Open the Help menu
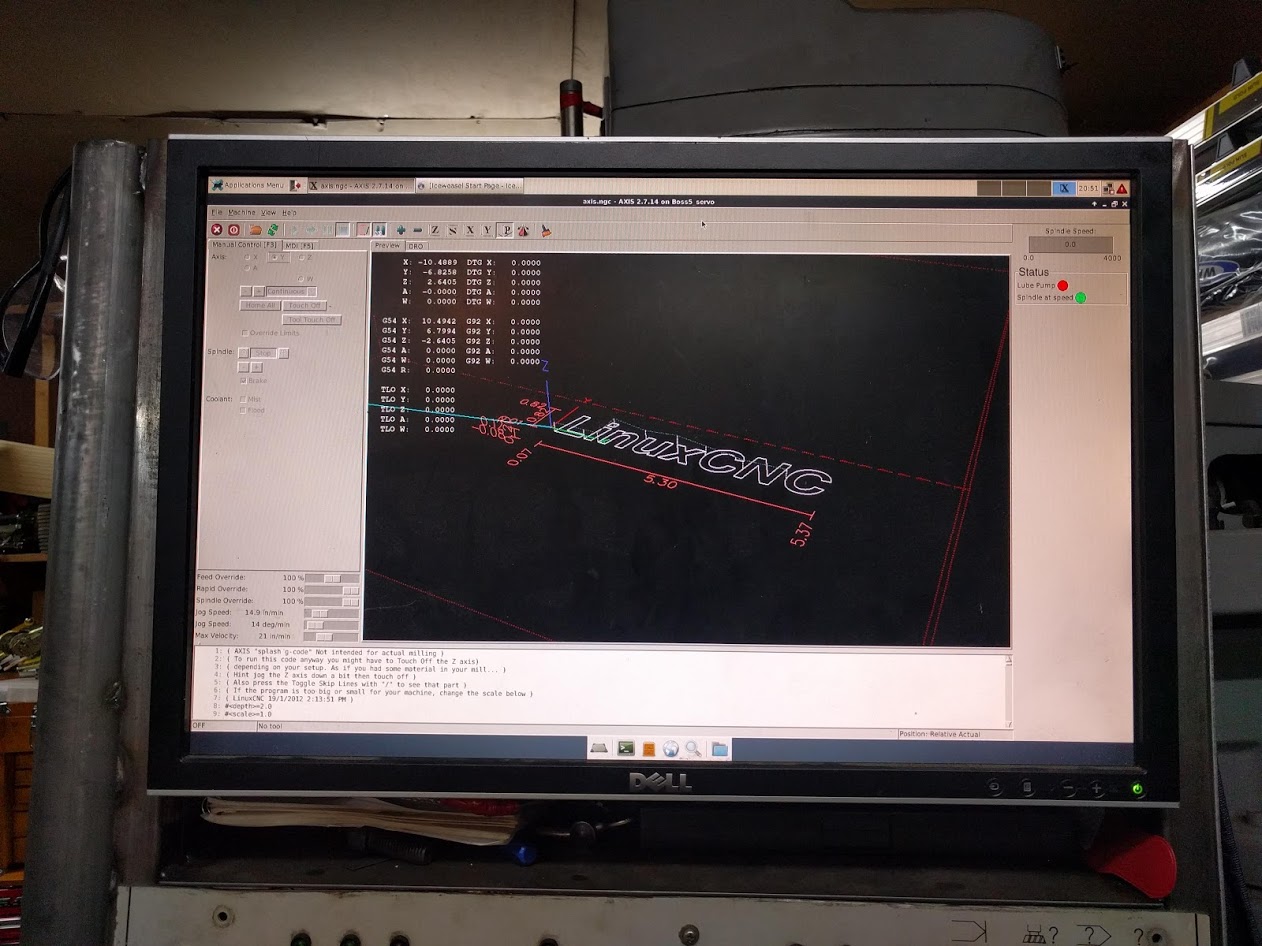Viewport: 1262px width, 946px height. point(289,212)
